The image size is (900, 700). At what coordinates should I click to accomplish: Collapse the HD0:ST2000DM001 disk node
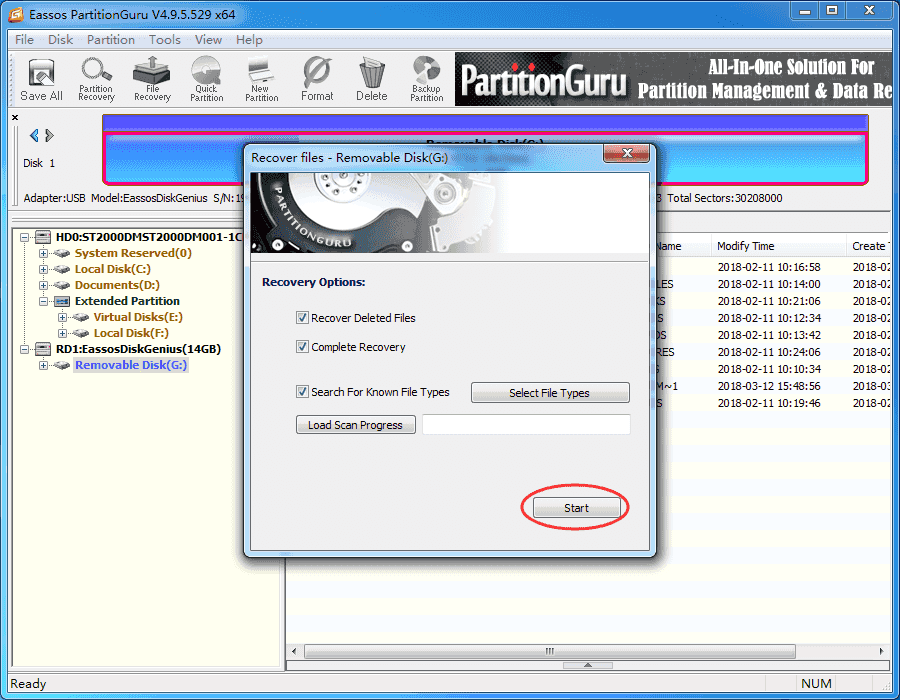[24, 237]
